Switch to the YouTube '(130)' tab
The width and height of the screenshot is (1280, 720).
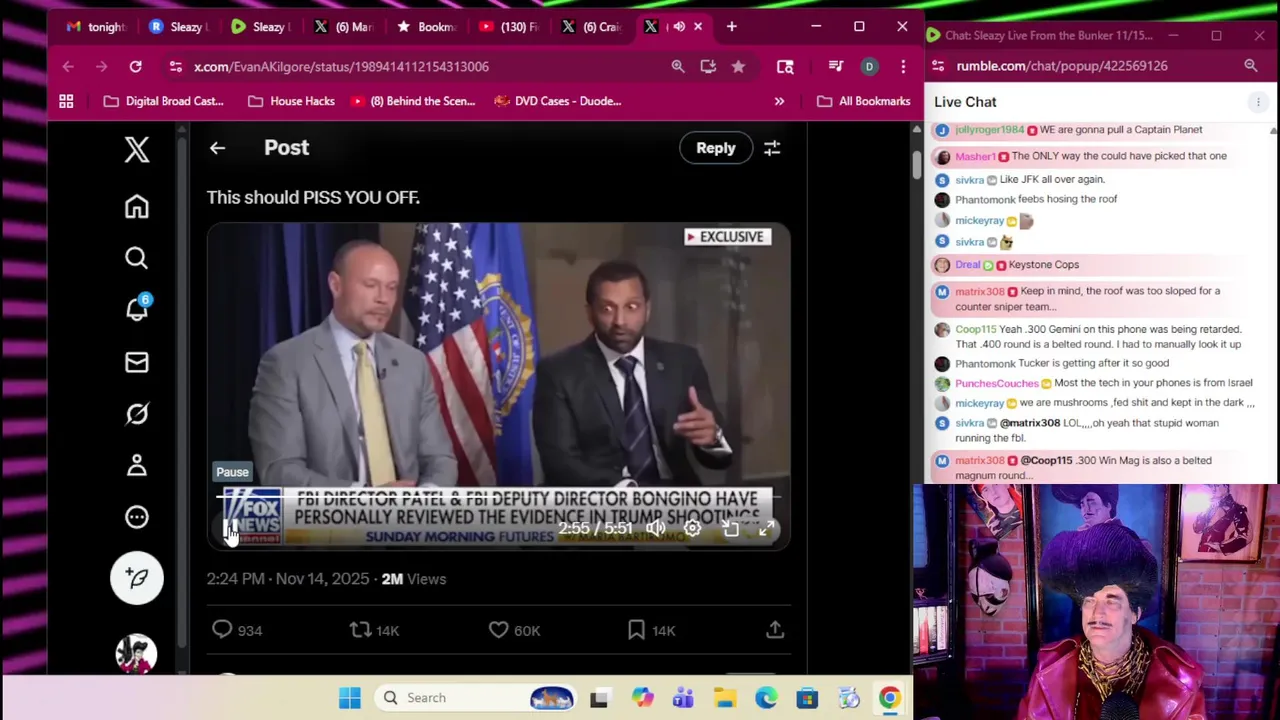coord(509,27)
